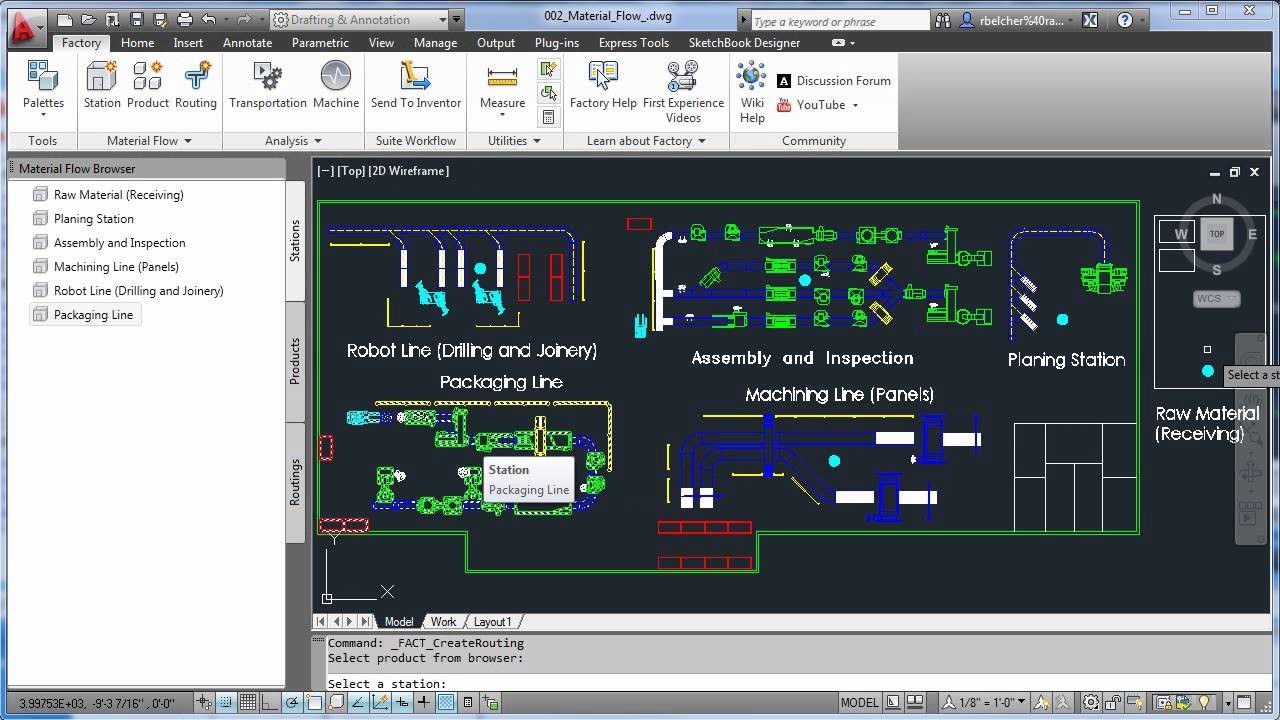The image size is (1280, 720).
Task: Click TOP on the ViewCube
Action: tap(1216, 233)
